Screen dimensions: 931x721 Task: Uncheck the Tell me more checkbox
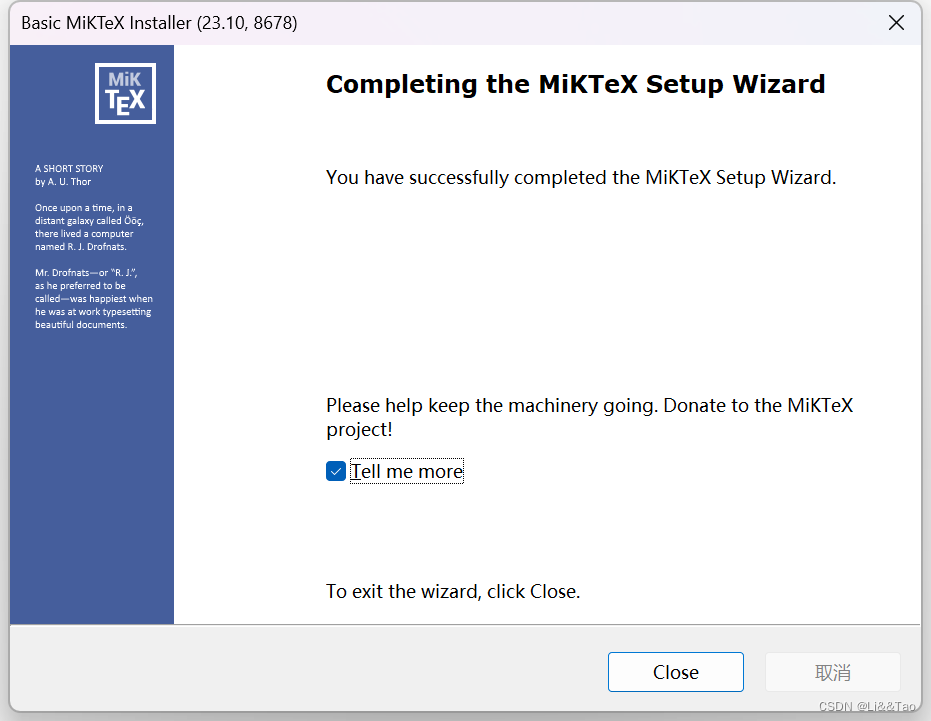(336, 471)
